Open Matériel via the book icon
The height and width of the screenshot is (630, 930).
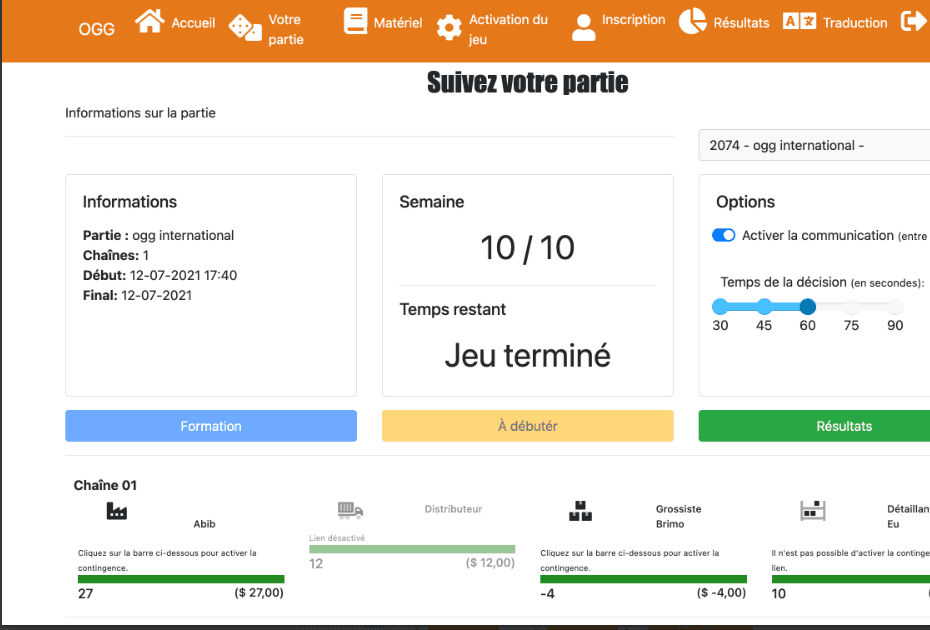pyautogui.click(x=355, y=20)
